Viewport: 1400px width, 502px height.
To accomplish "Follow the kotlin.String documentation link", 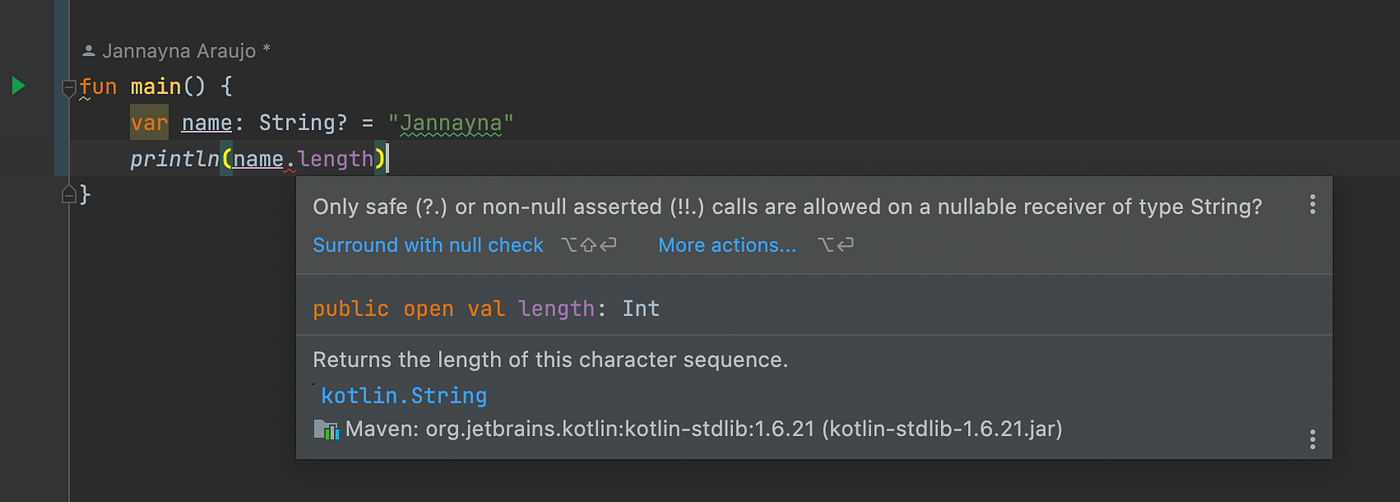I will (404, 396).
